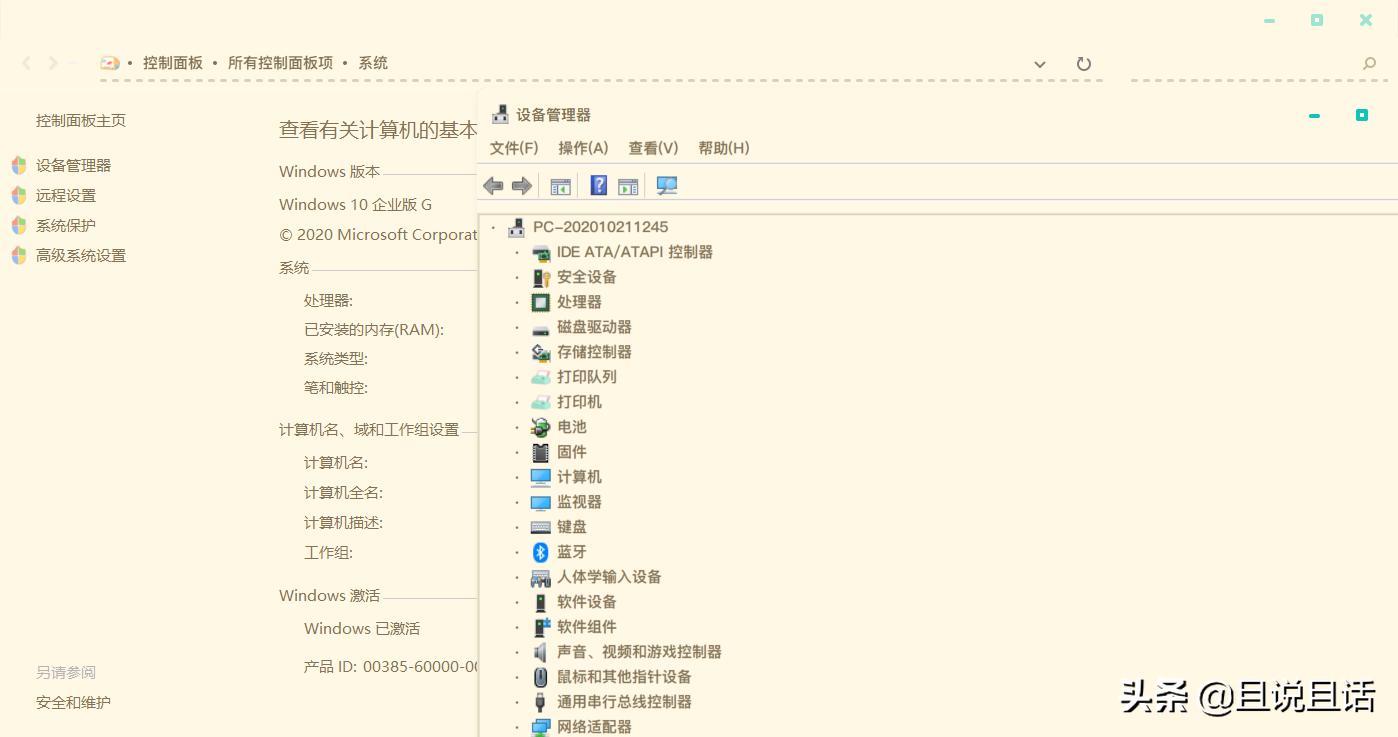
Task: Expand the 安全设备 node
Action: pos(517,278)
